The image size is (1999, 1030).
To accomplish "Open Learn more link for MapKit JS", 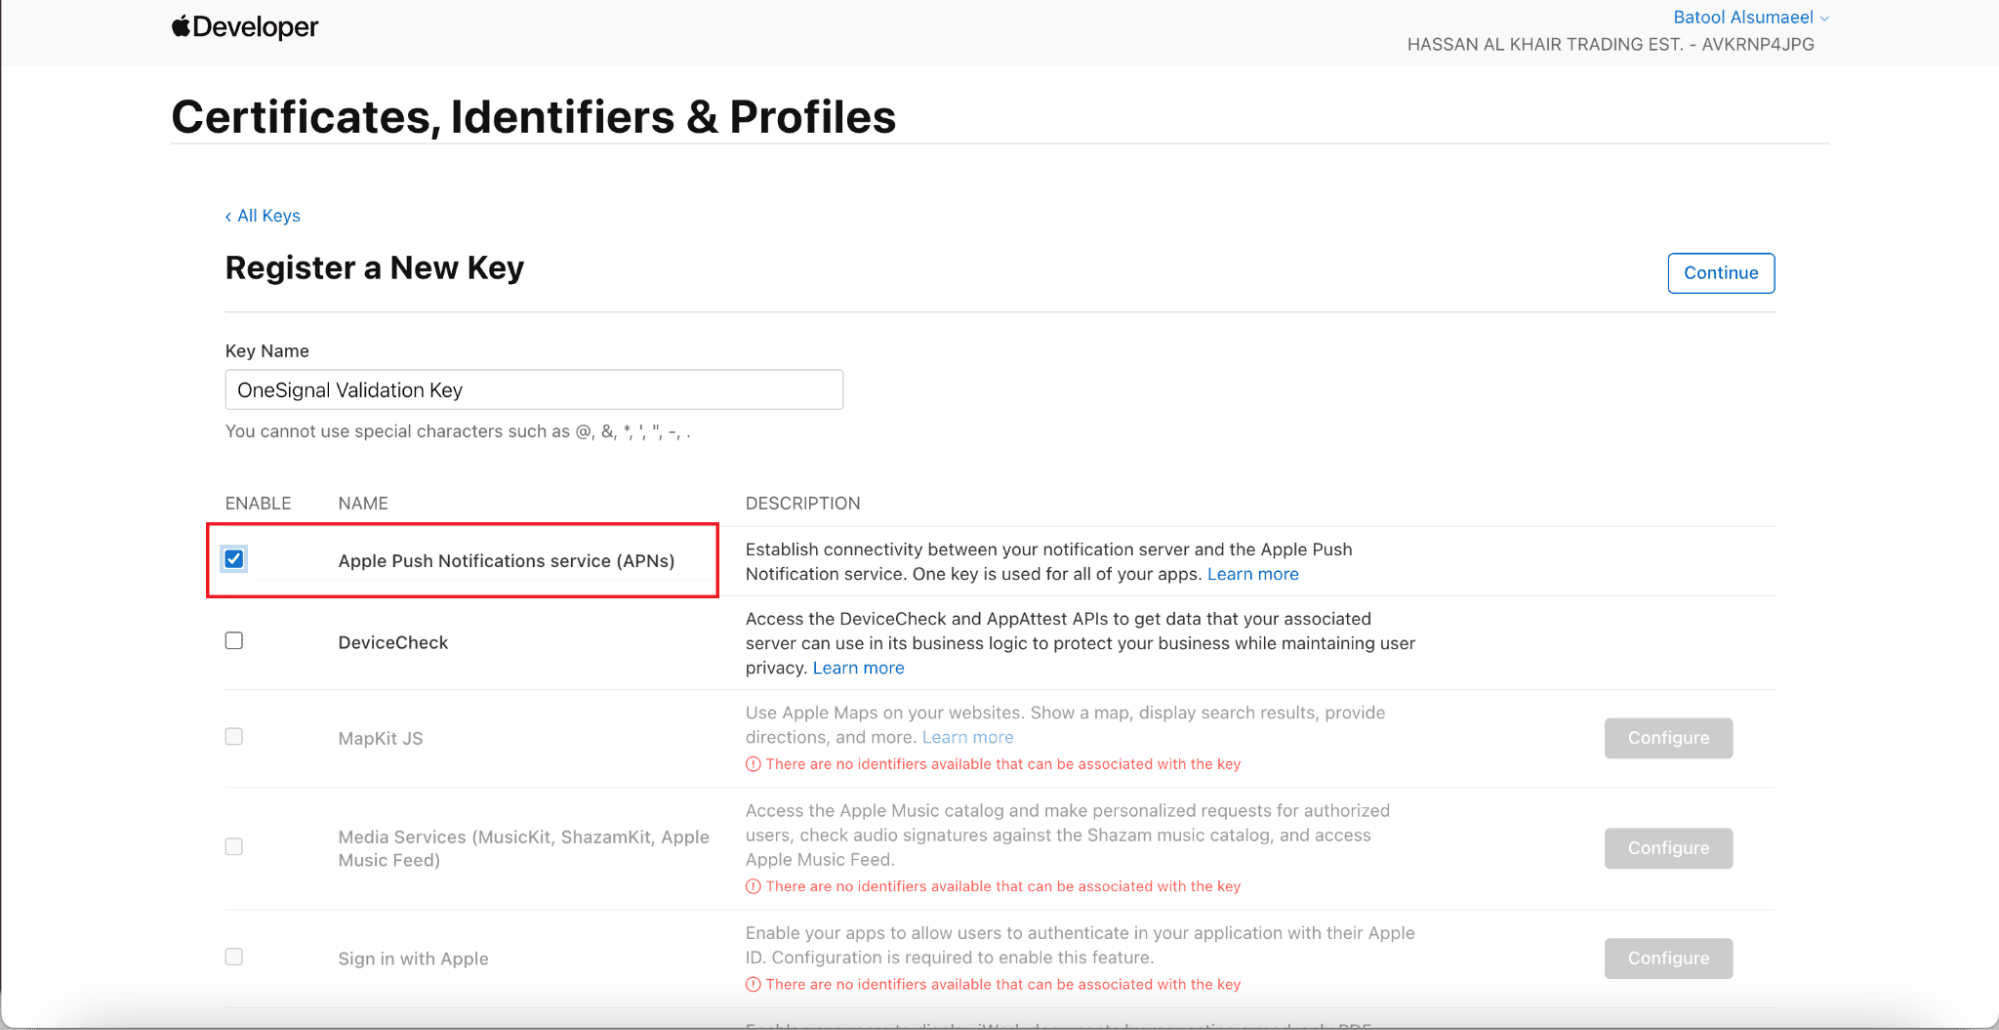I will coord(967,737).
